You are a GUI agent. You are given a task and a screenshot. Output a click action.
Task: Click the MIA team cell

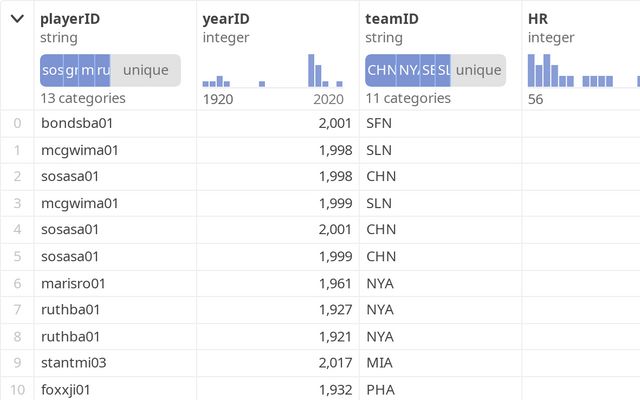click(379, 363)
